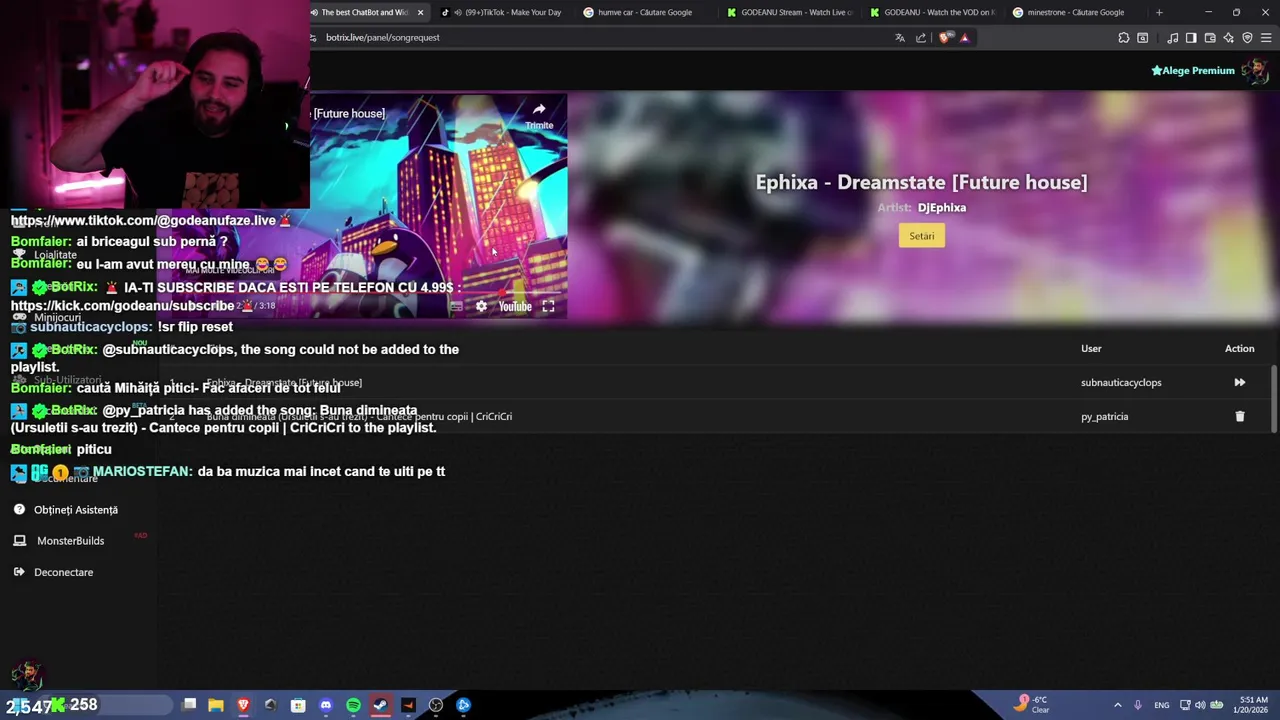Open Microsoft Store from the taskbar
Image resolution: width=1280 pixels, height=720 pixels.
pos(298,705)
